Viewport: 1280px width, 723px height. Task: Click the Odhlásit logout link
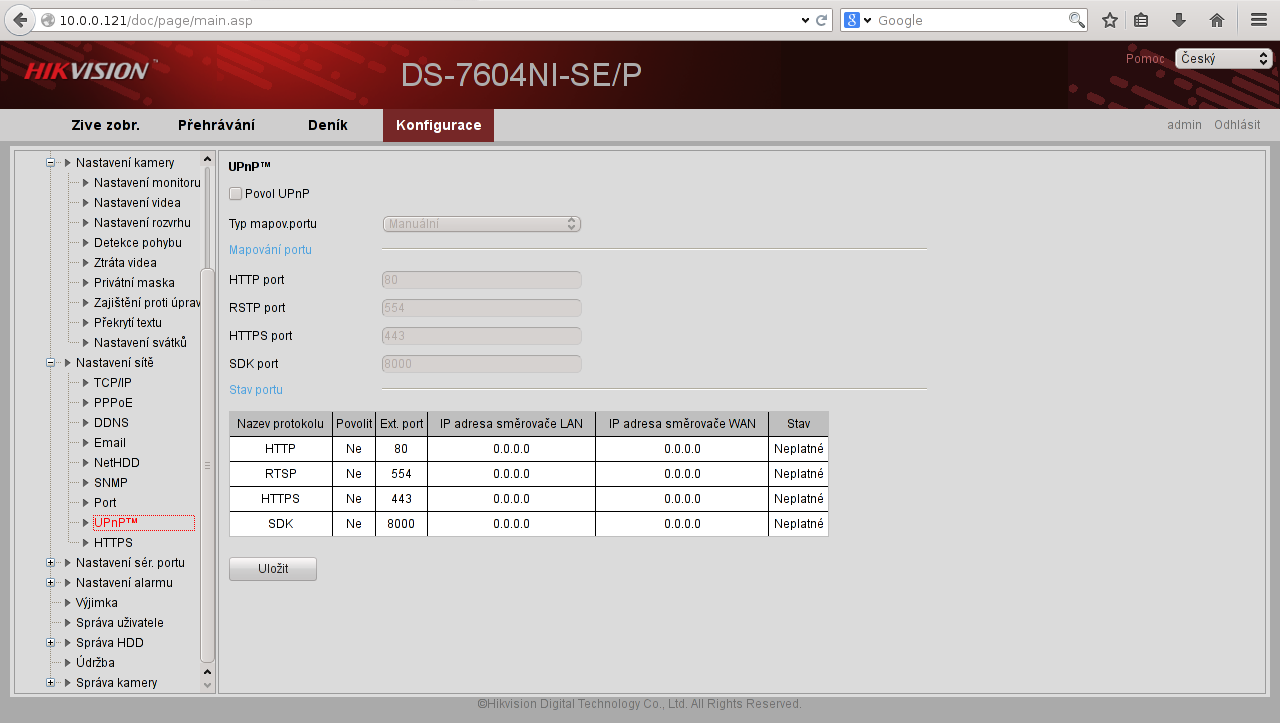1237,125
